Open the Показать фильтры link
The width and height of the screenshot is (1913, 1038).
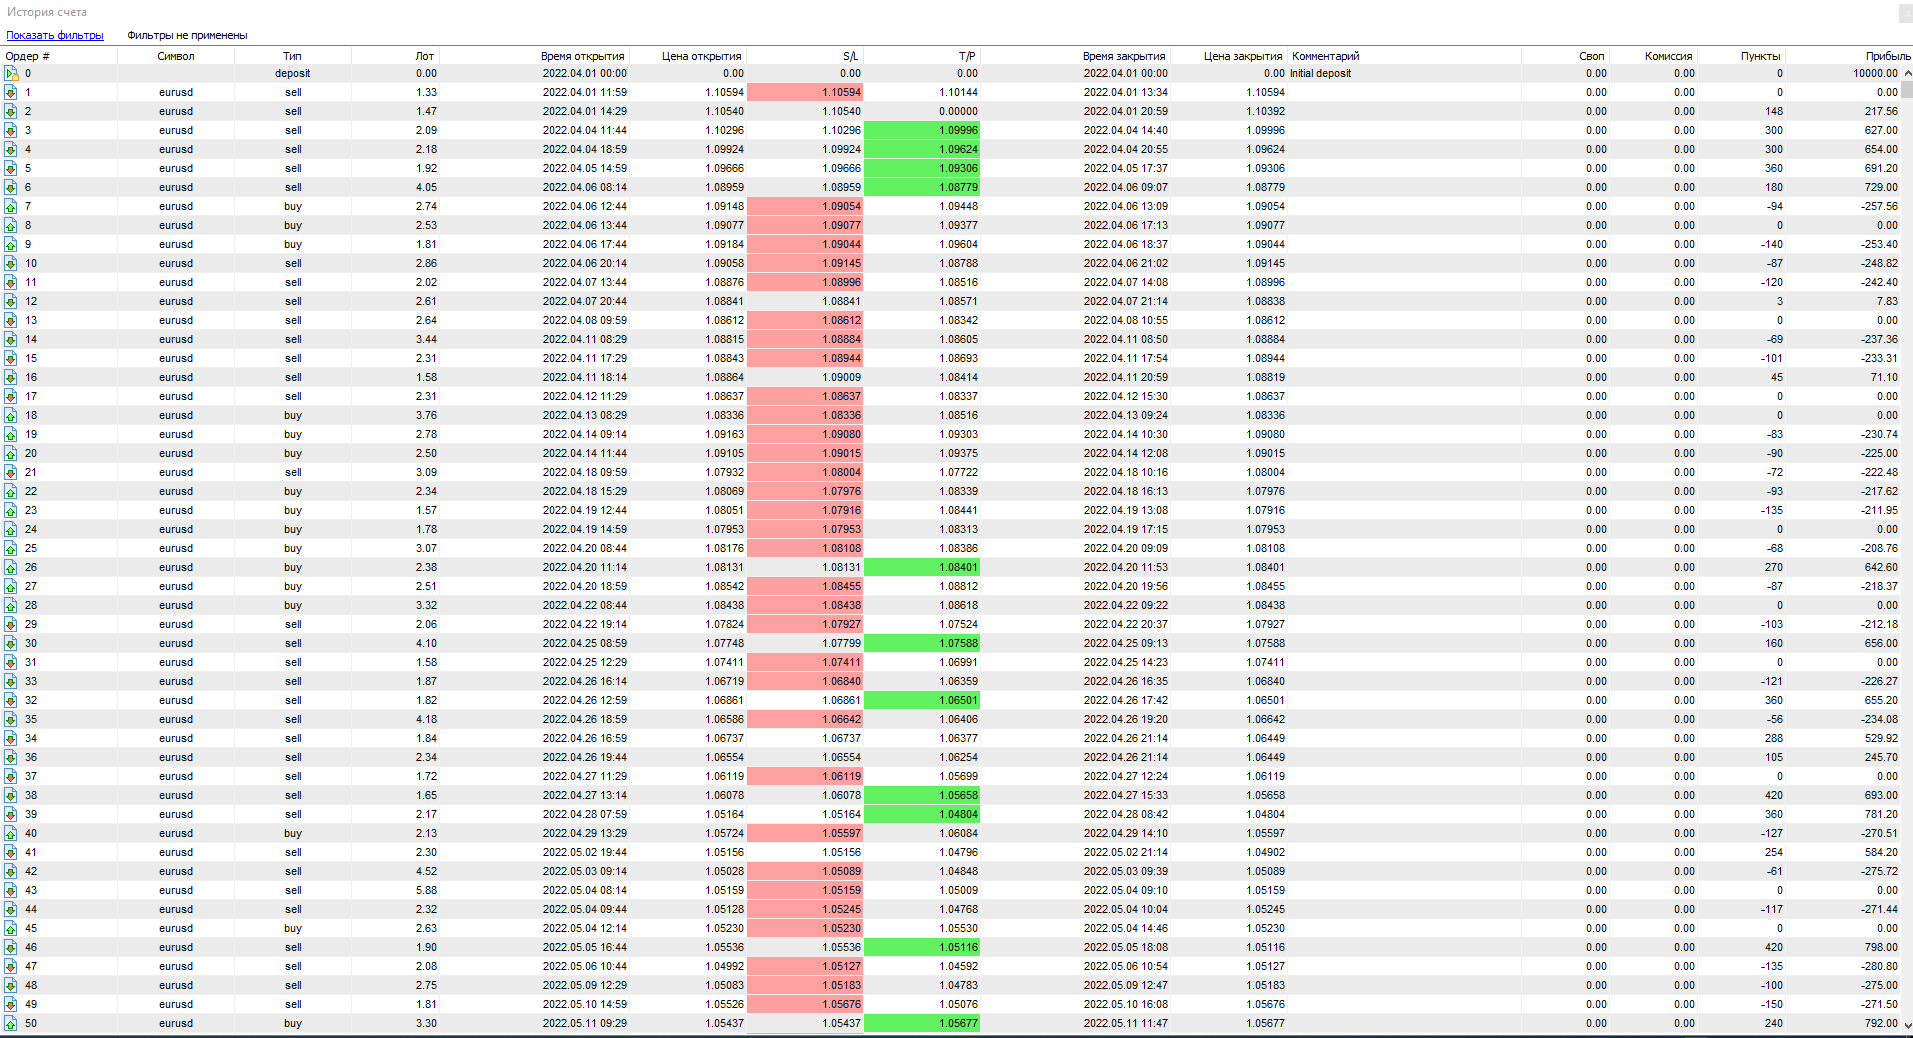coord(55,35)
